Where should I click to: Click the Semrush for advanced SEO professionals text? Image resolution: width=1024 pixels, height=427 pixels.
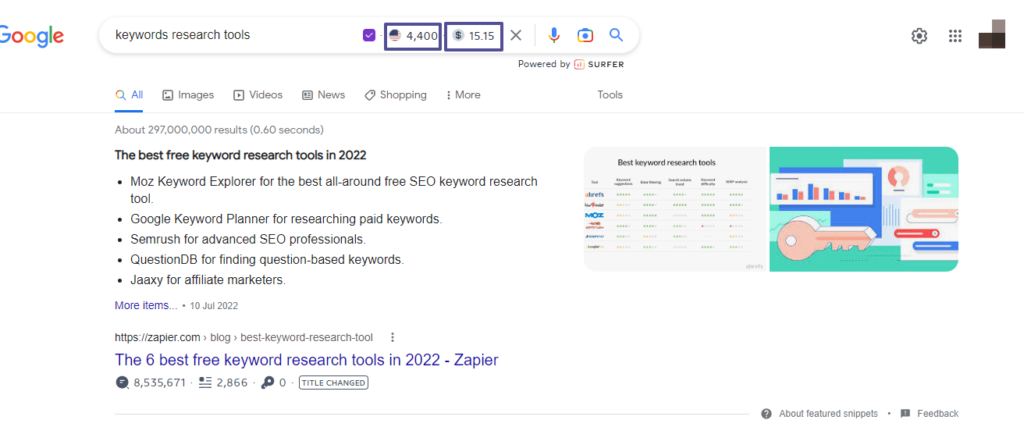point(248,239)
